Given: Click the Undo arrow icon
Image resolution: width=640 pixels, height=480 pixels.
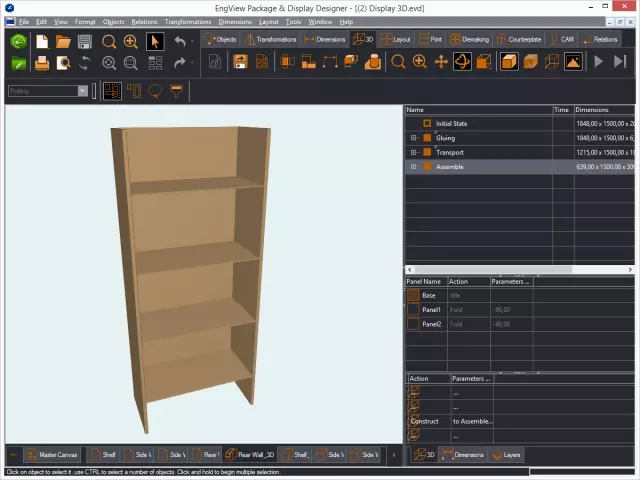Looking at the screenshot, I should [x=180, y=41].
